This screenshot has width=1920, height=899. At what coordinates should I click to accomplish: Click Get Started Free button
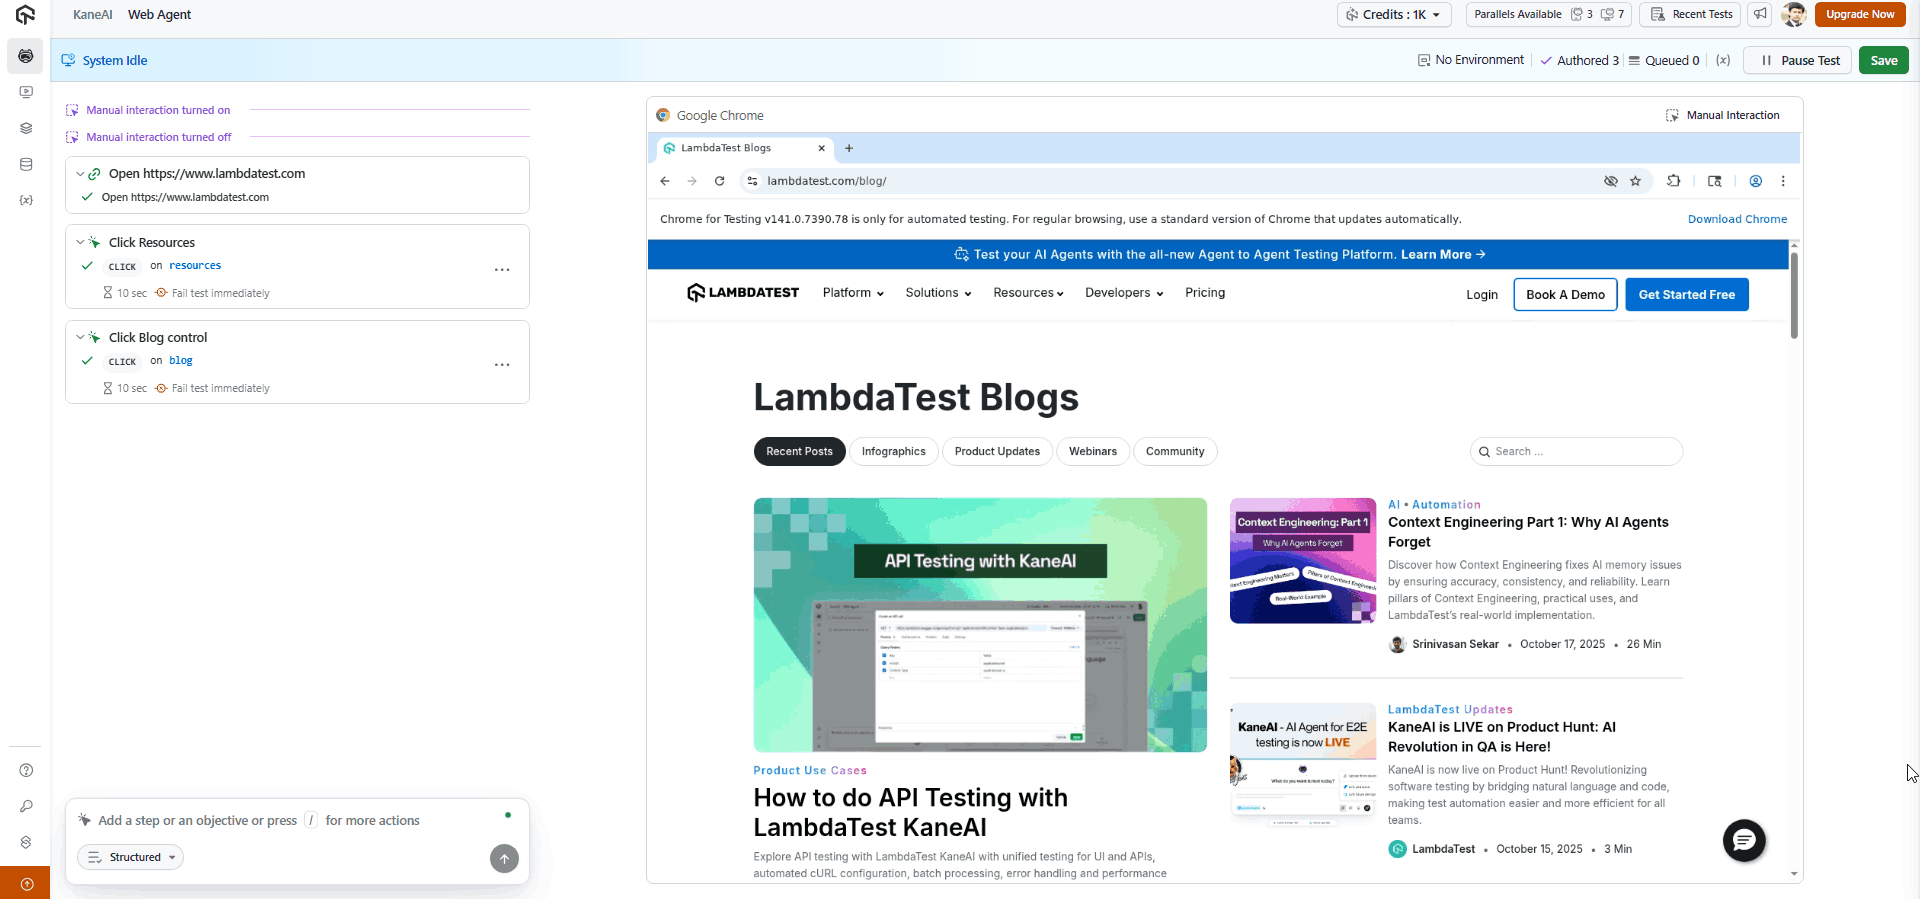1687,295
